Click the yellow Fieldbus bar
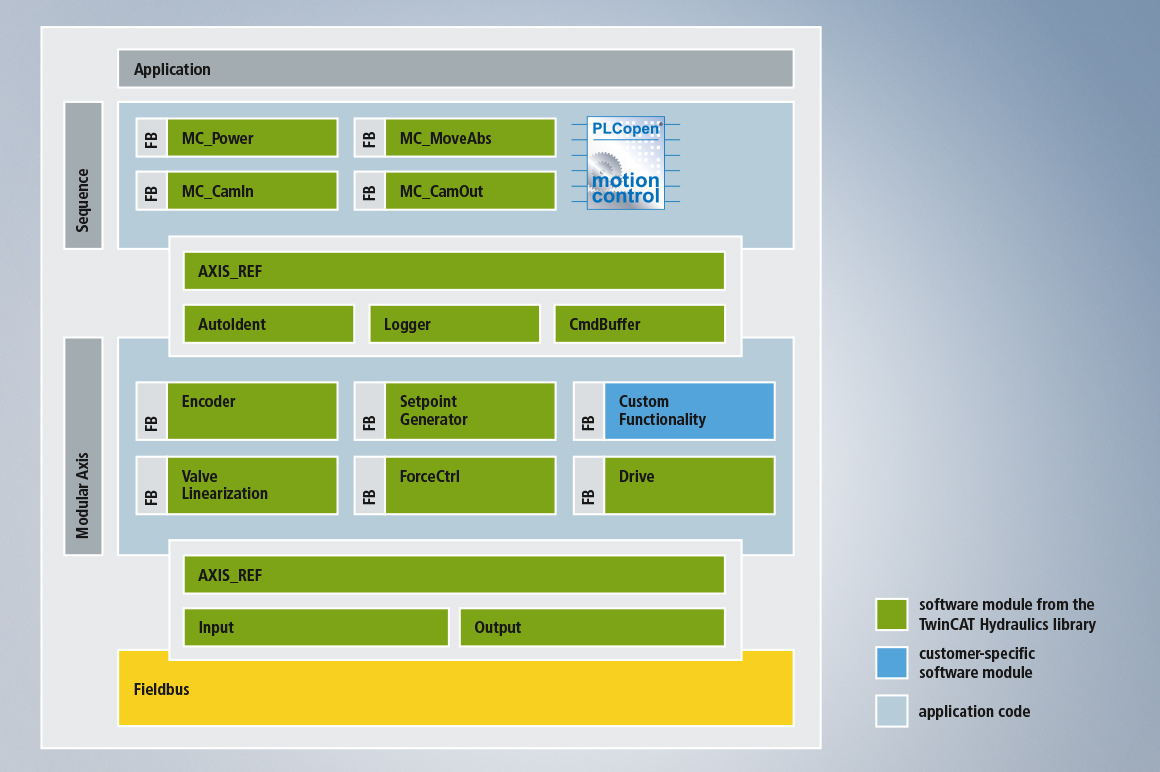The width and height of the screenshot is (1160, 772). [x=455, y=689]
